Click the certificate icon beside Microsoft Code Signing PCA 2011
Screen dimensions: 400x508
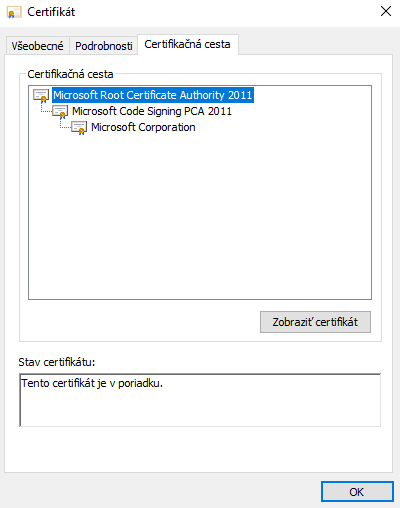click(60, 112)
